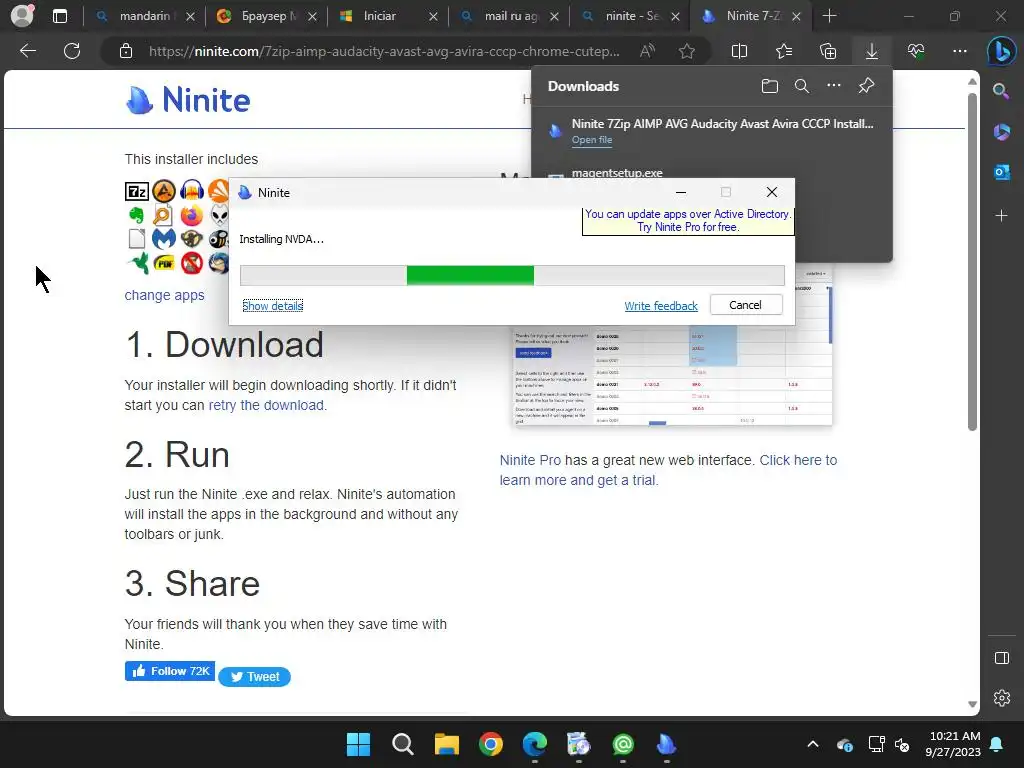Open sidebar settings gear icon

(x=1002, y=697)
